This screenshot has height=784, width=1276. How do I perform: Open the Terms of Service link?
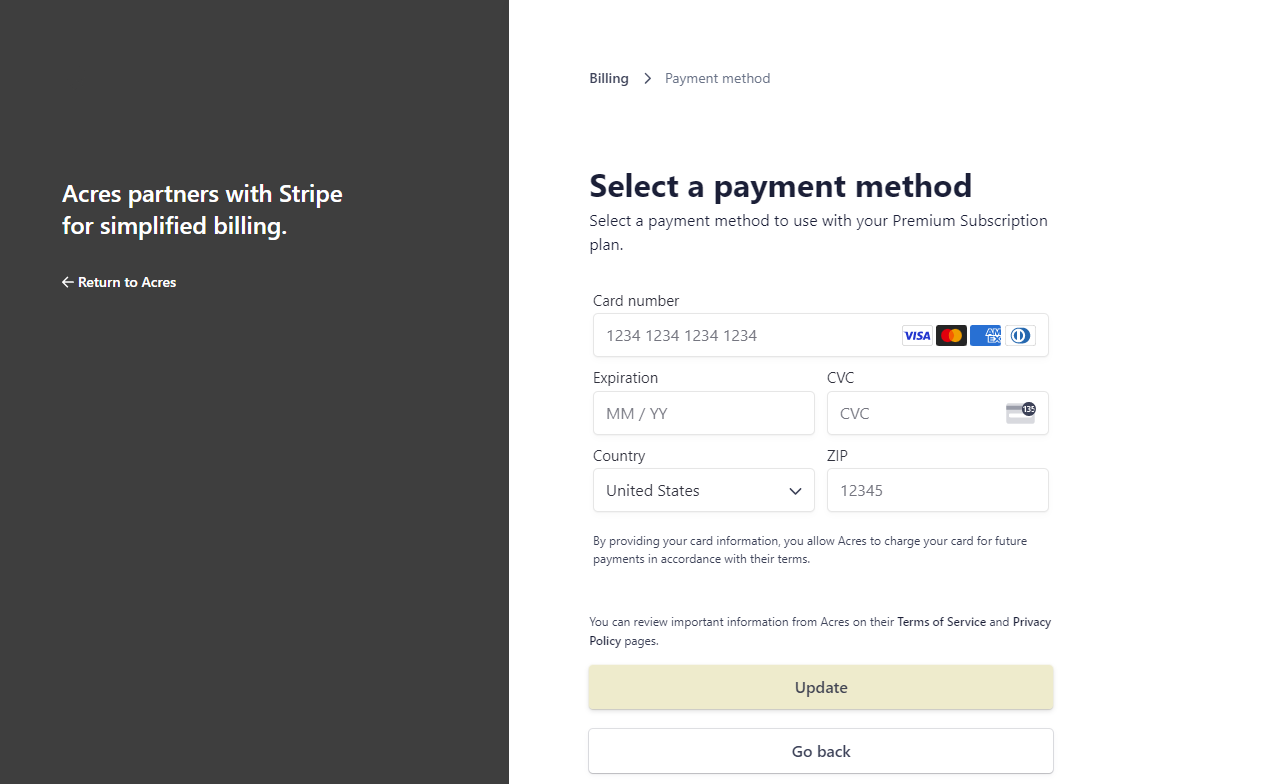click(x=941, y=621)
